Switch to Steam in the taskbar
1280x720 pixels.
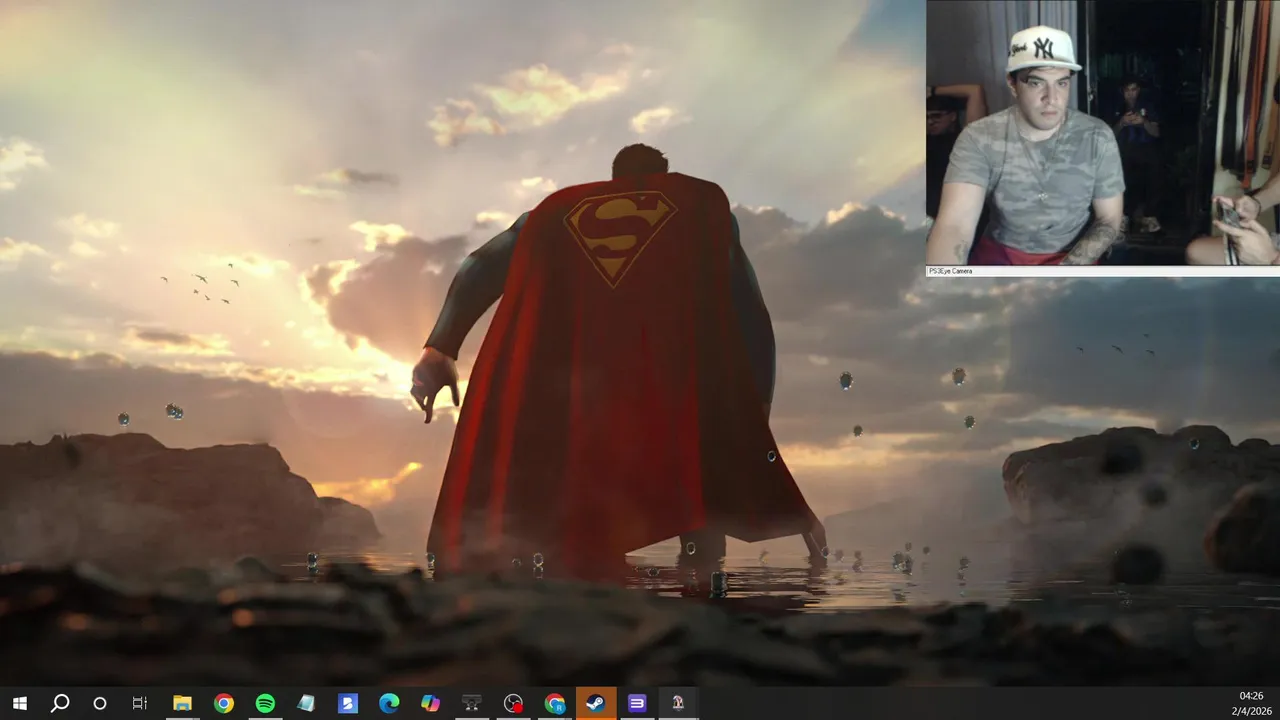(x=596, y=703)
